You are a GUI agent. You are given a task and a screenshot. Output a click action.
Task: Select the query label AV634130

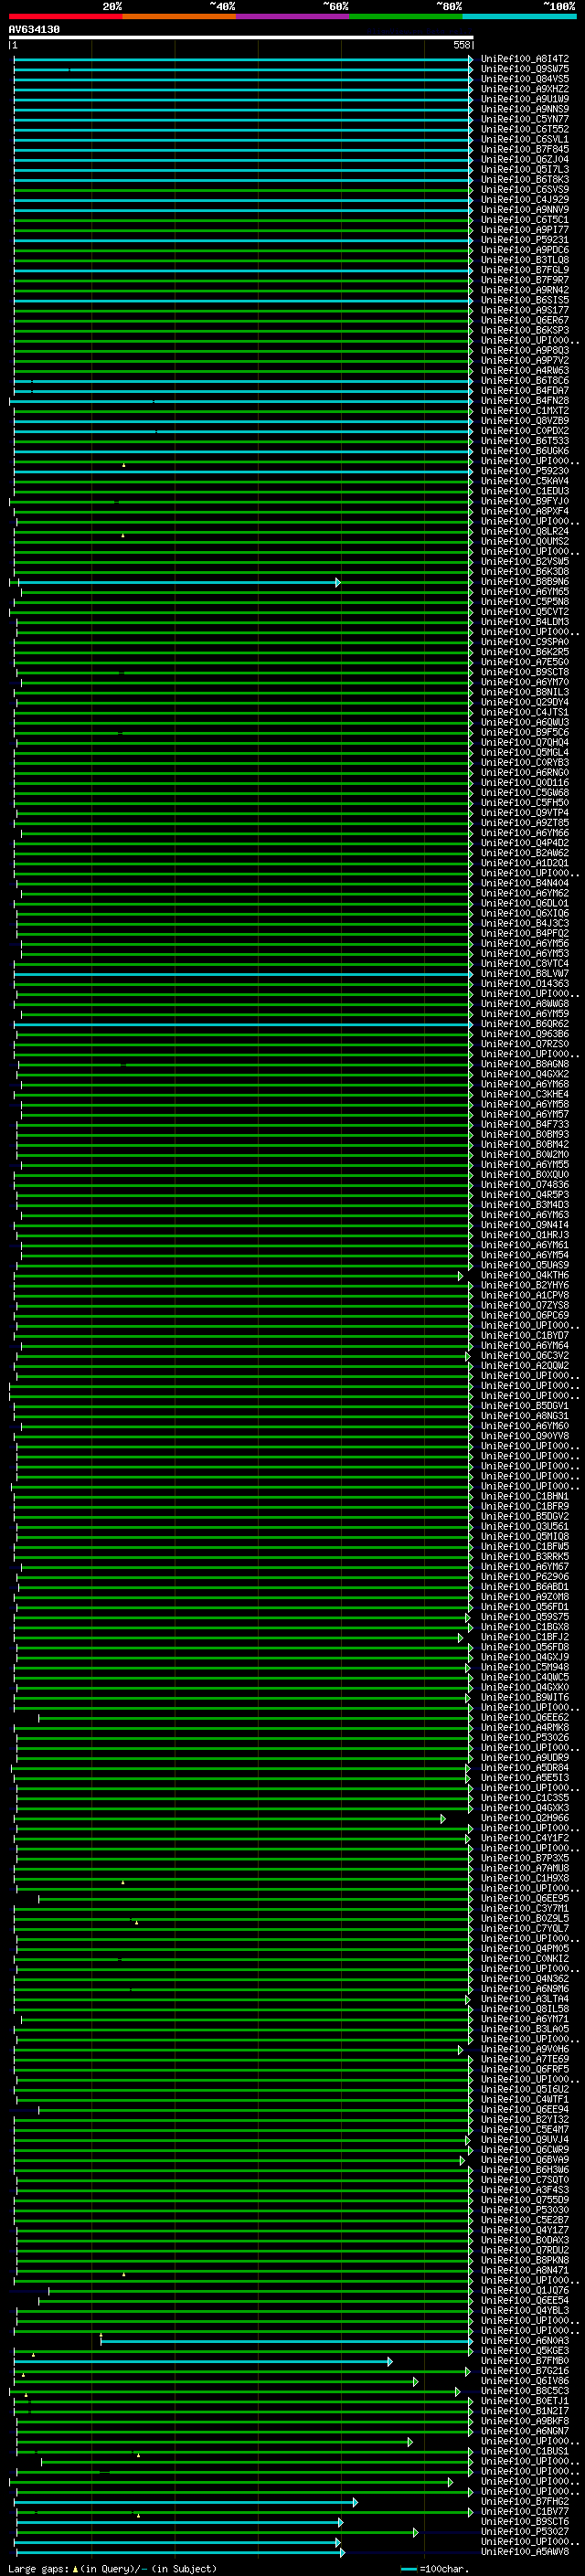point(34,29)
